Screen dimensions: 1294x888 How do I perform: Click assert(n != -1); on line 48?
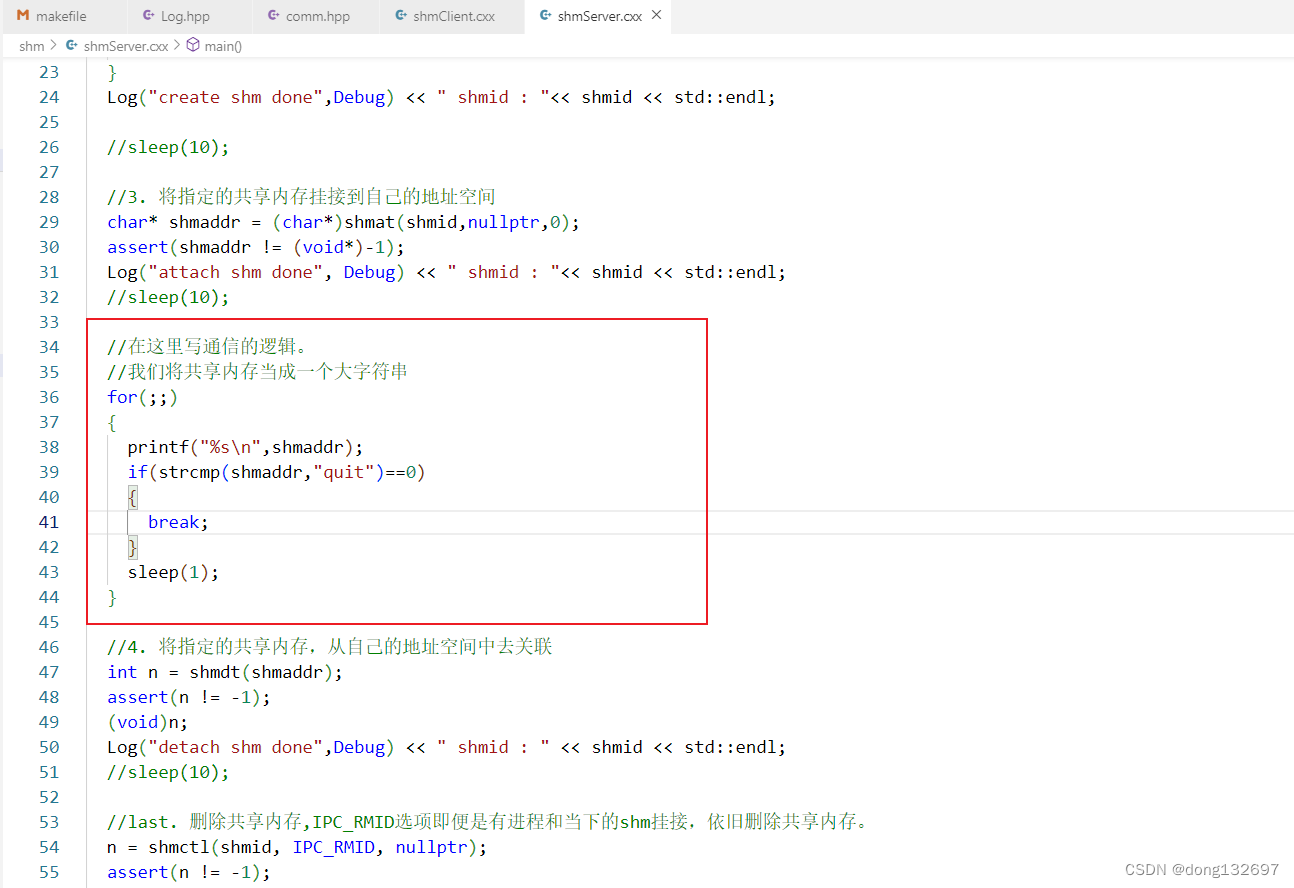coord(189,697)
